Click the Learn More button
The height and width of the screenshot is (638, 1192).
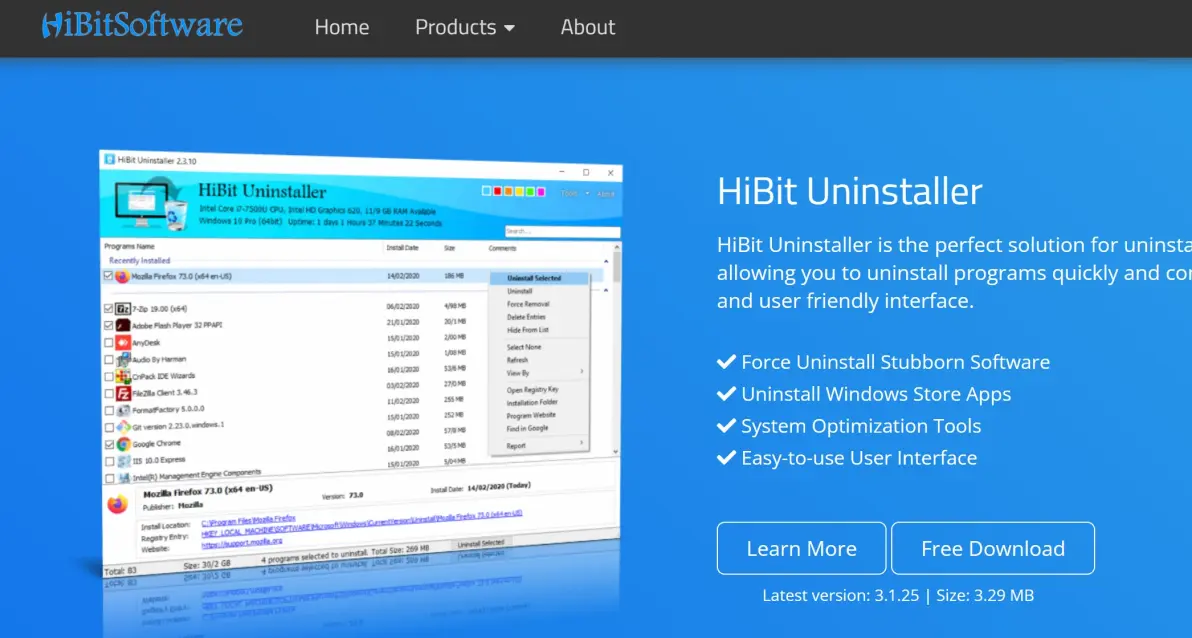(801, 548)
